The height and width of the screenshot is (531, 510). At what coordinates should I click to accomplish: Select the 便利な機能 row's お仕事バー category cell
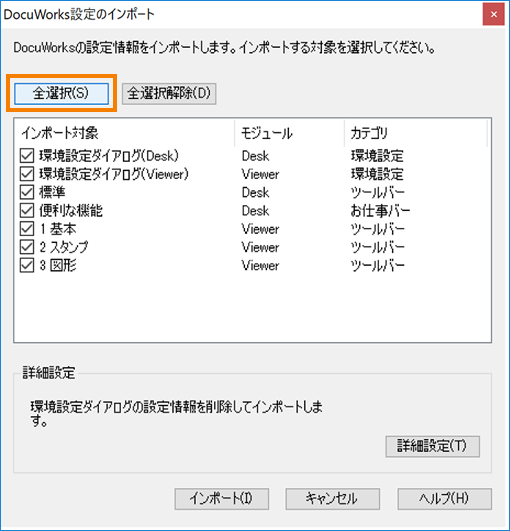point(380,211)
